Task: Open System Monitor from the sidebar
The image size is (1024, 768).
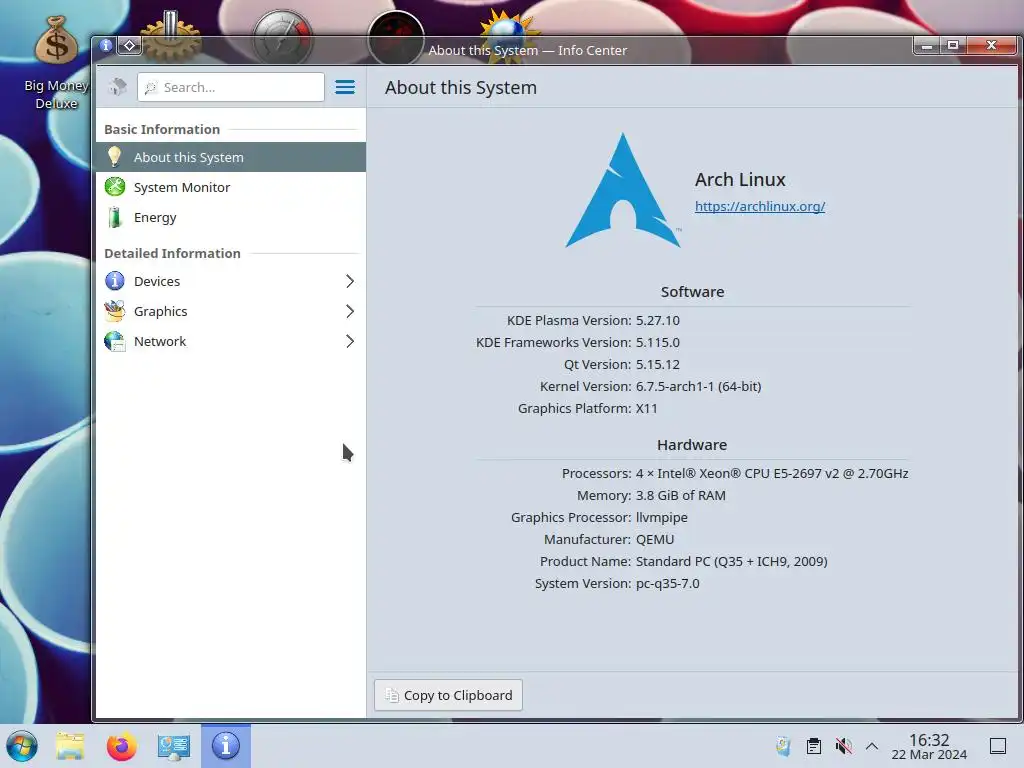Action: 231,187
